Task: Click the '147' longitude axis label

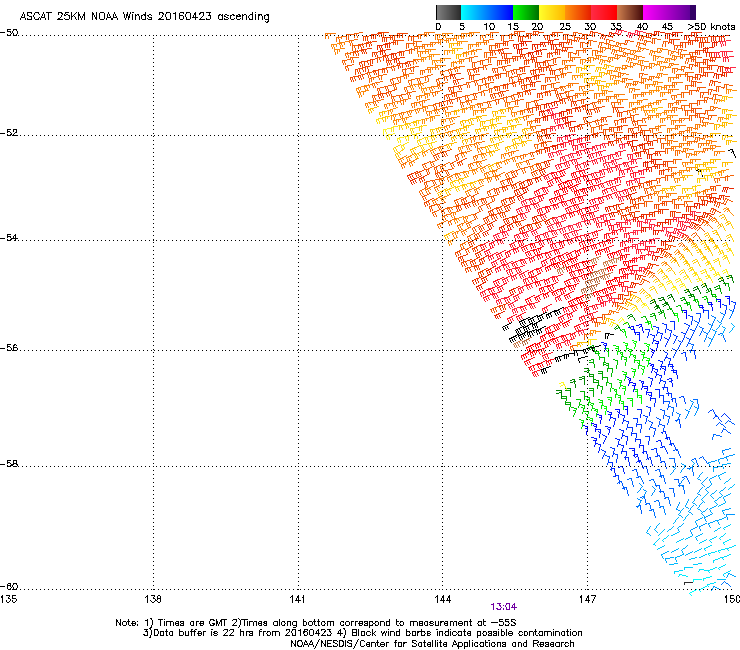Action: tap(588, 599)
